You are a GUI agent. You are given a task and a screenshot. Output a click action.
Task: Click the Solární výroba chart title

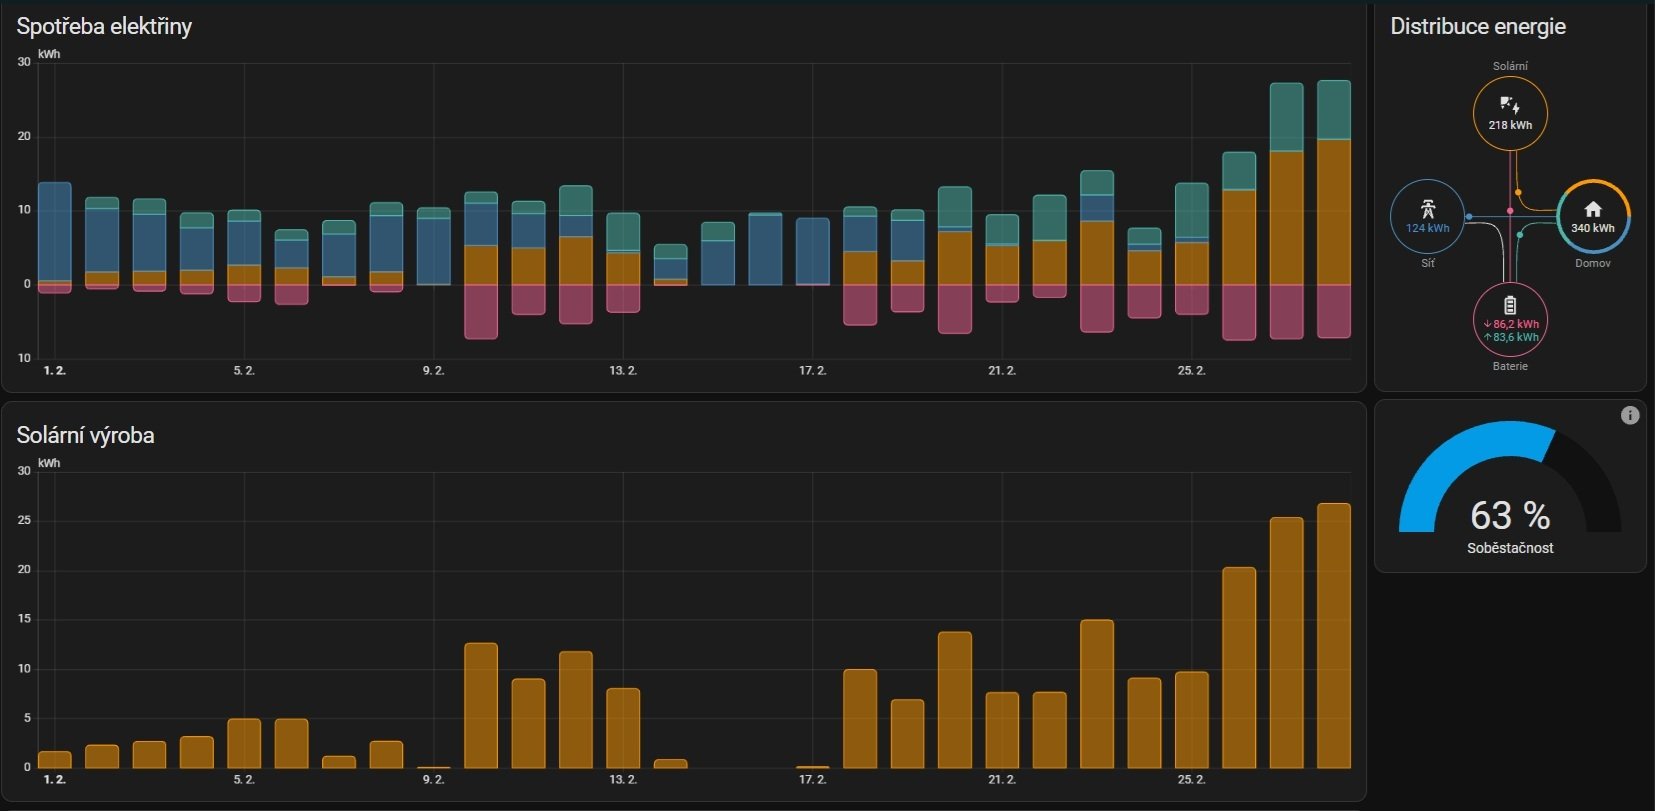[85, 435]
